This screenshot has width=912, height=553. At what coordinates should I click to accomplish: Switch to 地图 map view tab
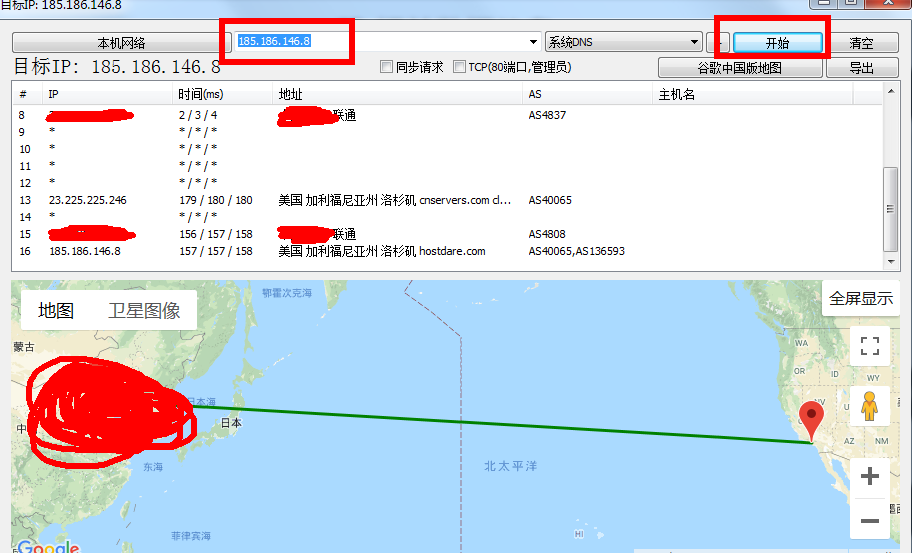tap(56, 311)
